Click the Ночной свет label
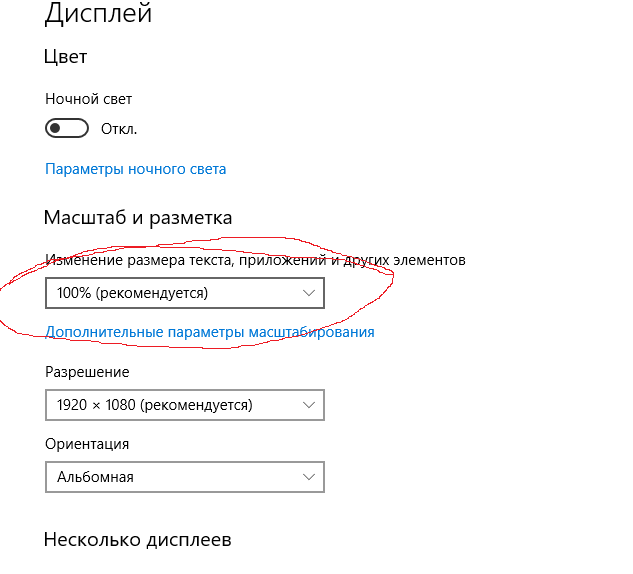 [x=89, y=99]
